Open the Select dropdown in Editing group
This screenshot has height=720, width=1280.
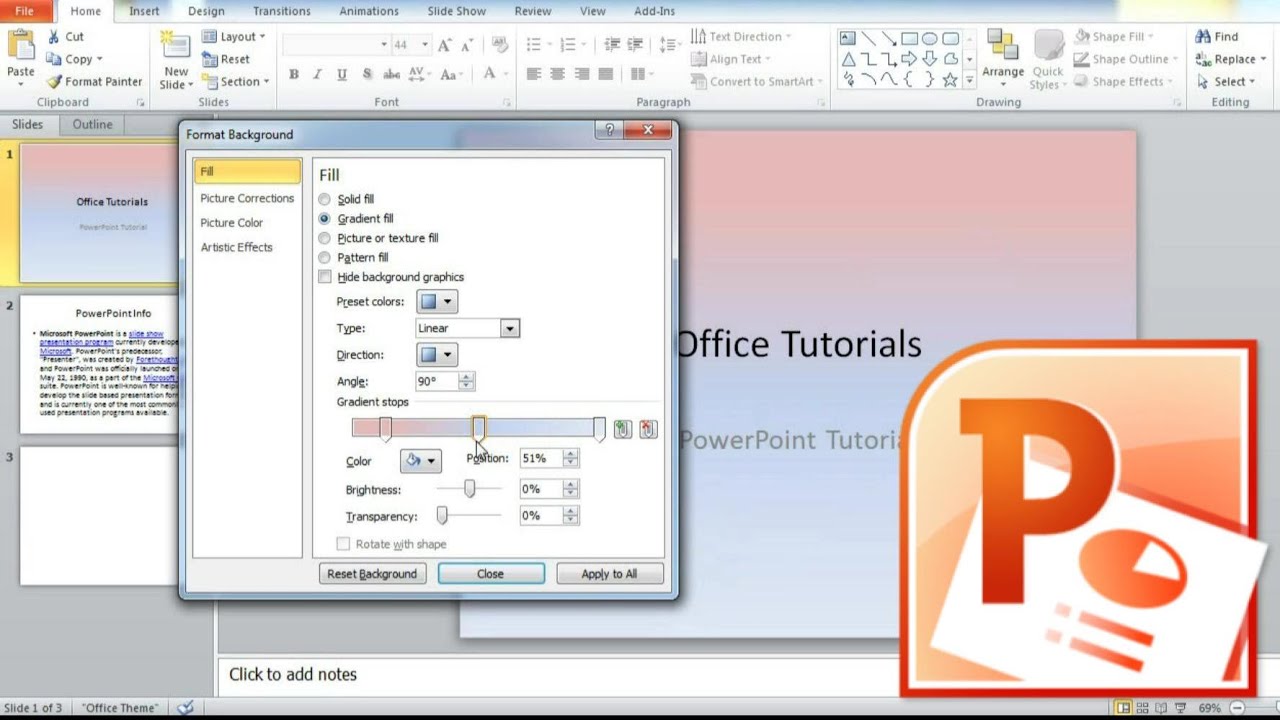tap(1226, 82)
